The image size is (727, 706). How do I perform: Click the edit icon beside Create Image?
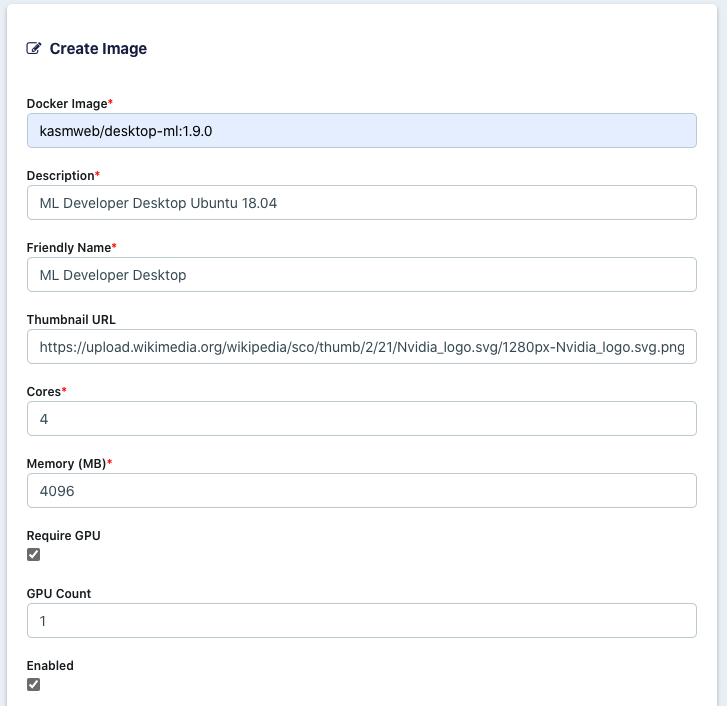[x=34, y=48]
